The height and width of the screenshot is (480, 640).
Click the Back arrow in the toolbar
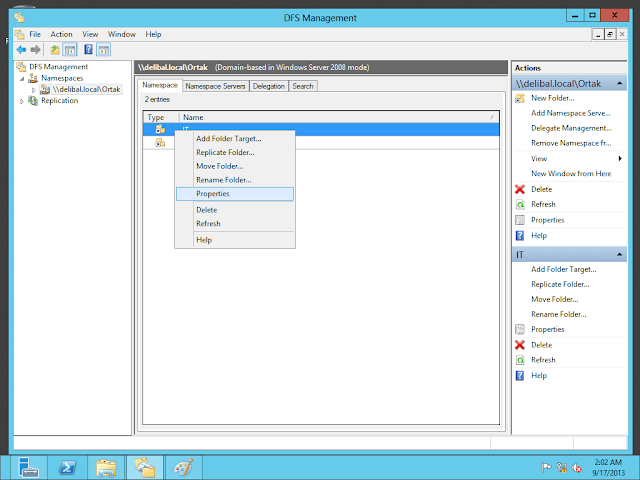pyautogui.click(x=21, y=49)
